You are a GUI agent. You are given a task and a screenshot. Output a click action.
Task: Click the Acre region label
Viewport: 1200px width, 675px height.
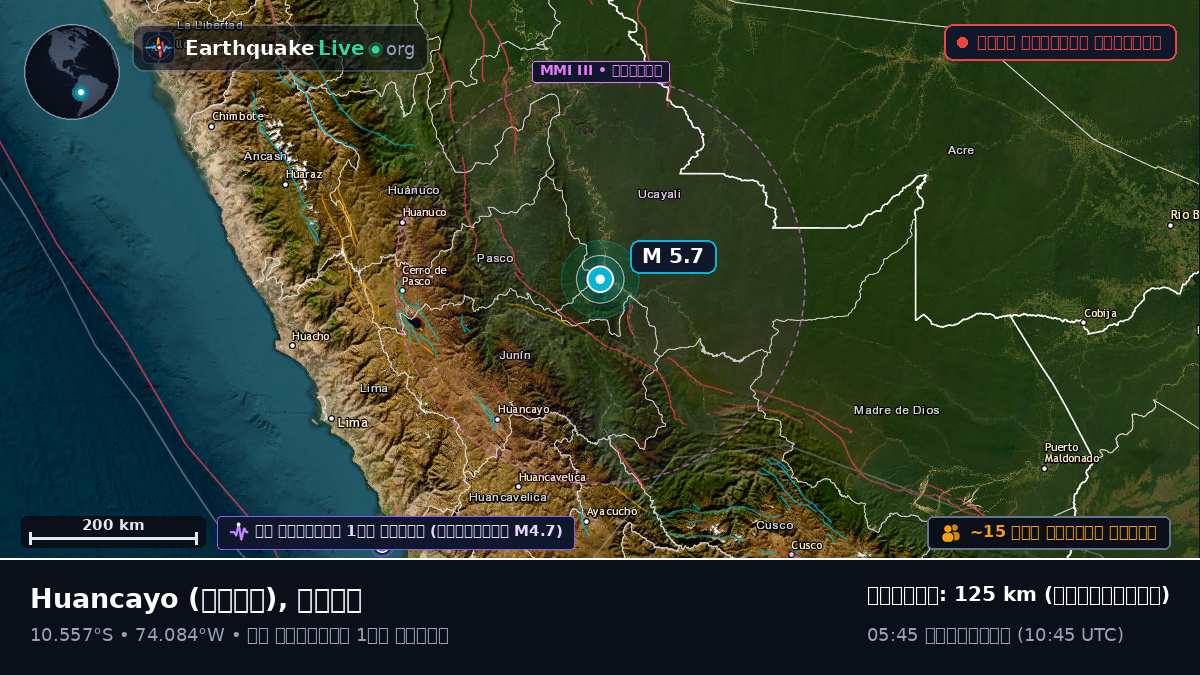(x=961, y=150)
